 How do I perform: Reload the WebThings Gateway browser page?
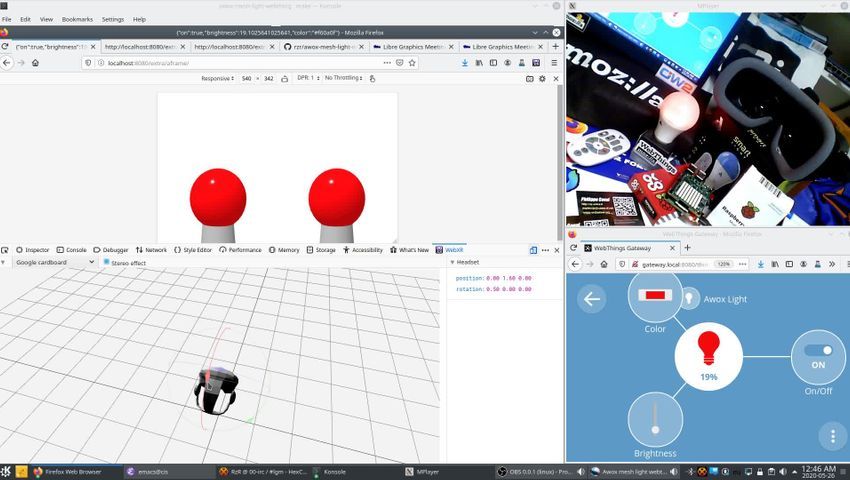[x=573, y=248]
